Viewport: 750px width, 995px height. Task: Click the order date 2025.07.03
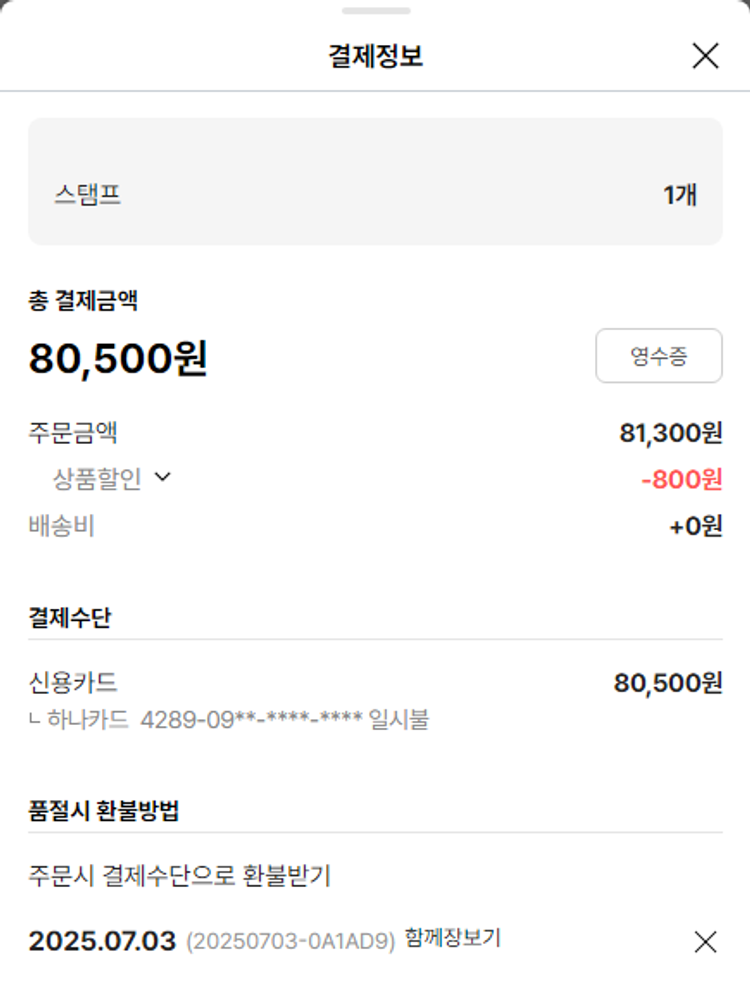pyautogui.click(x=102, y=941)
